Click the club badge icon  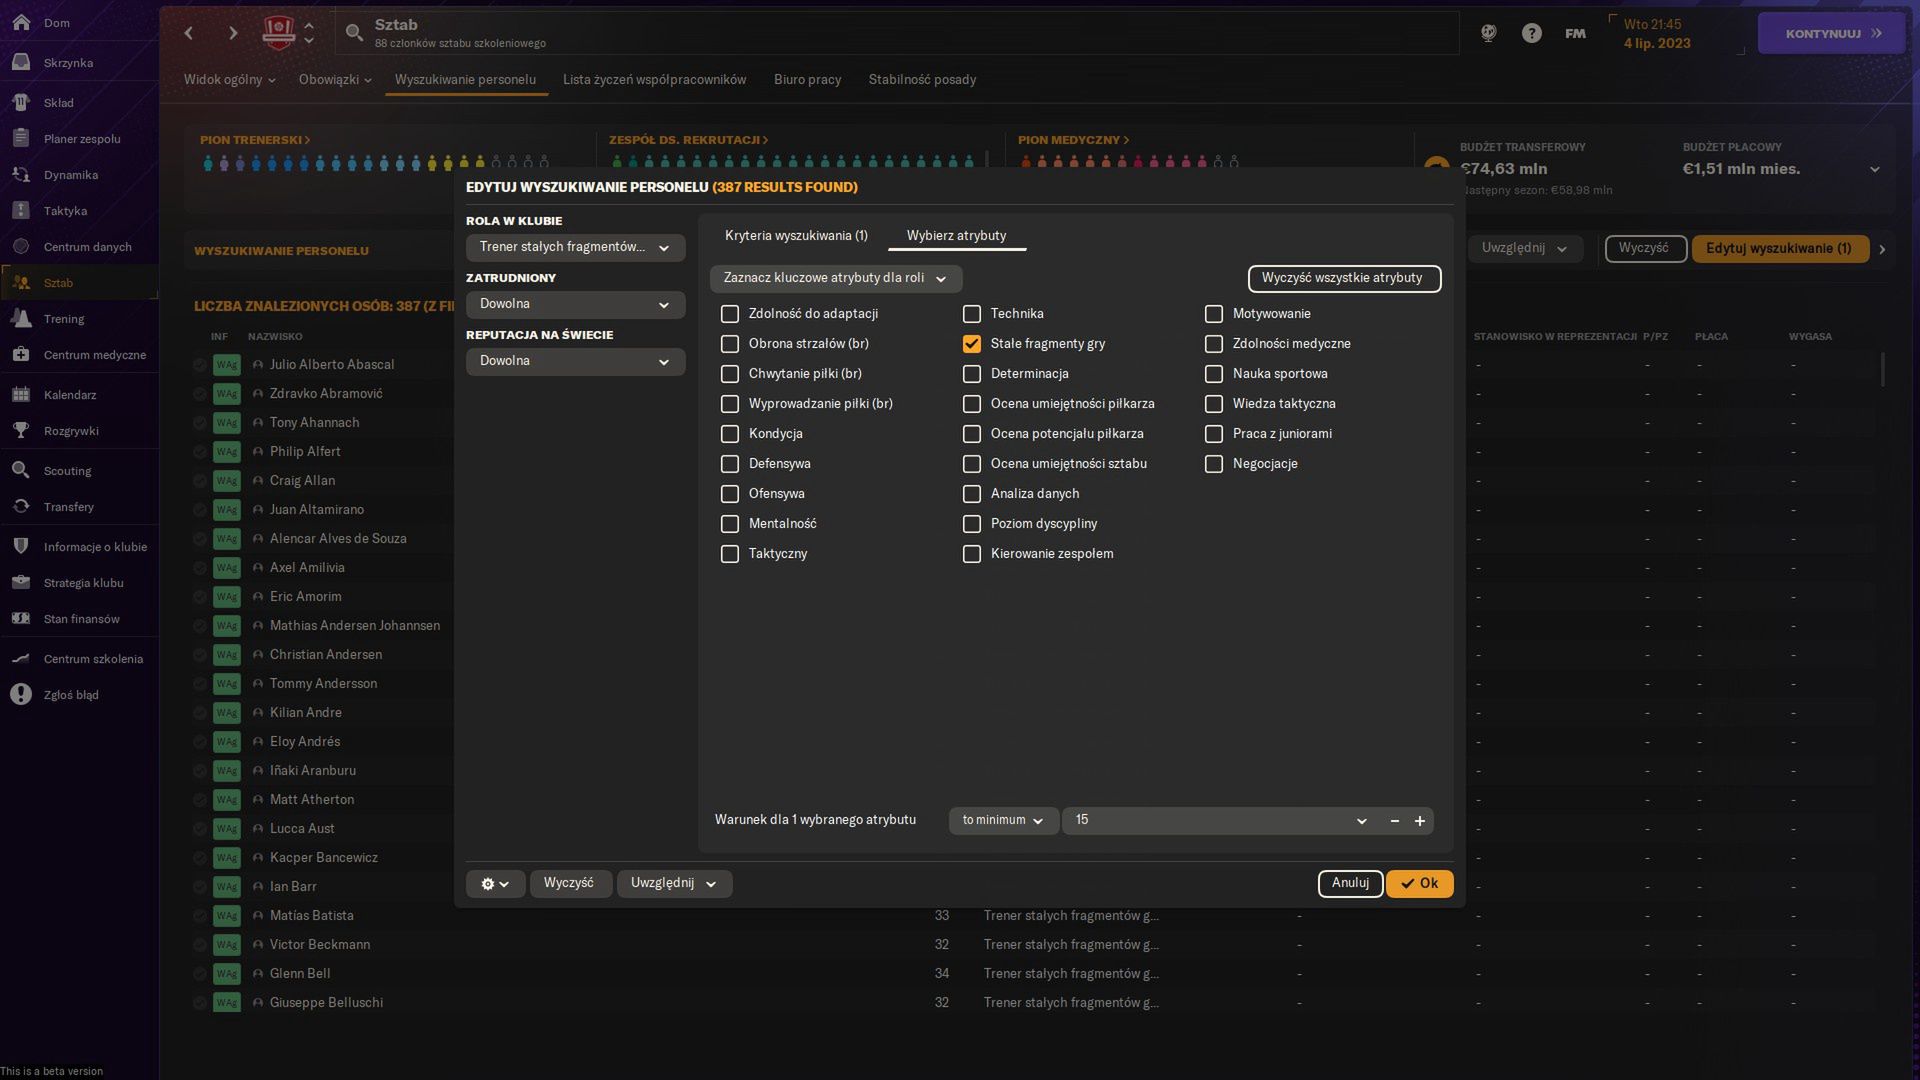click(x=278, y=33)
